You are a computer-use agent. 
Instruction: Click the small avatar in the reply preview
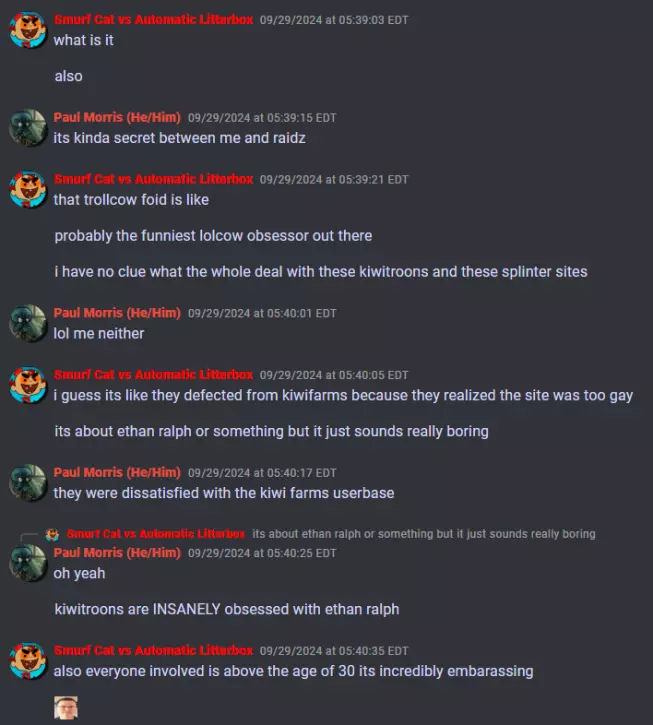coord(52,535)
